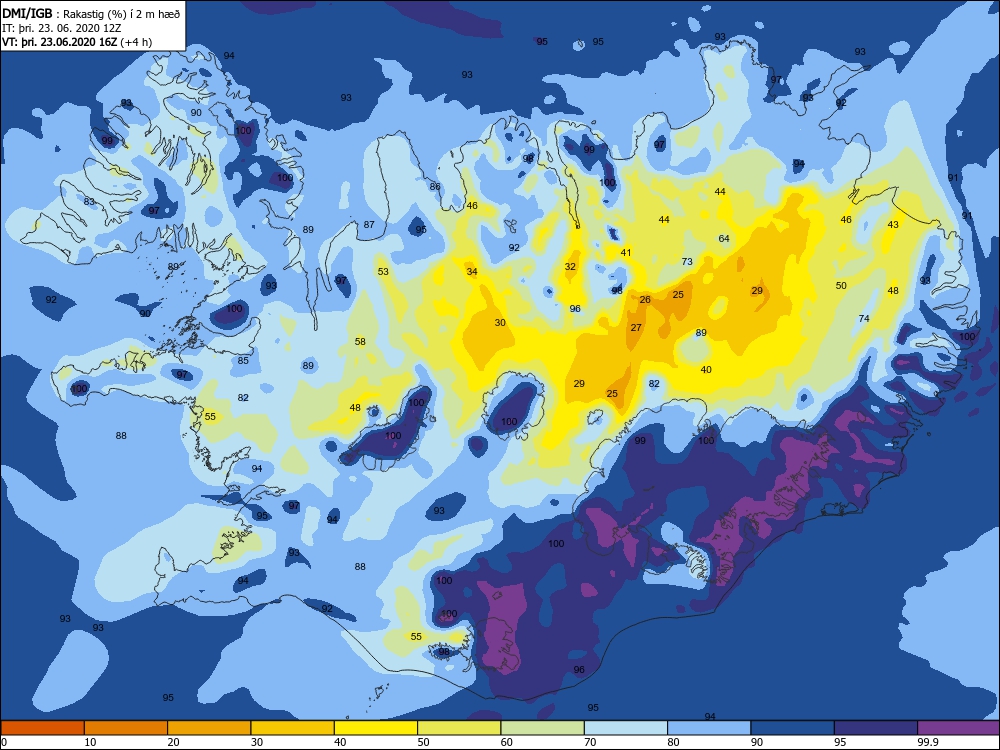Click the '70' legend tick label
1000x750 pixels.
(x=591, y=742)
